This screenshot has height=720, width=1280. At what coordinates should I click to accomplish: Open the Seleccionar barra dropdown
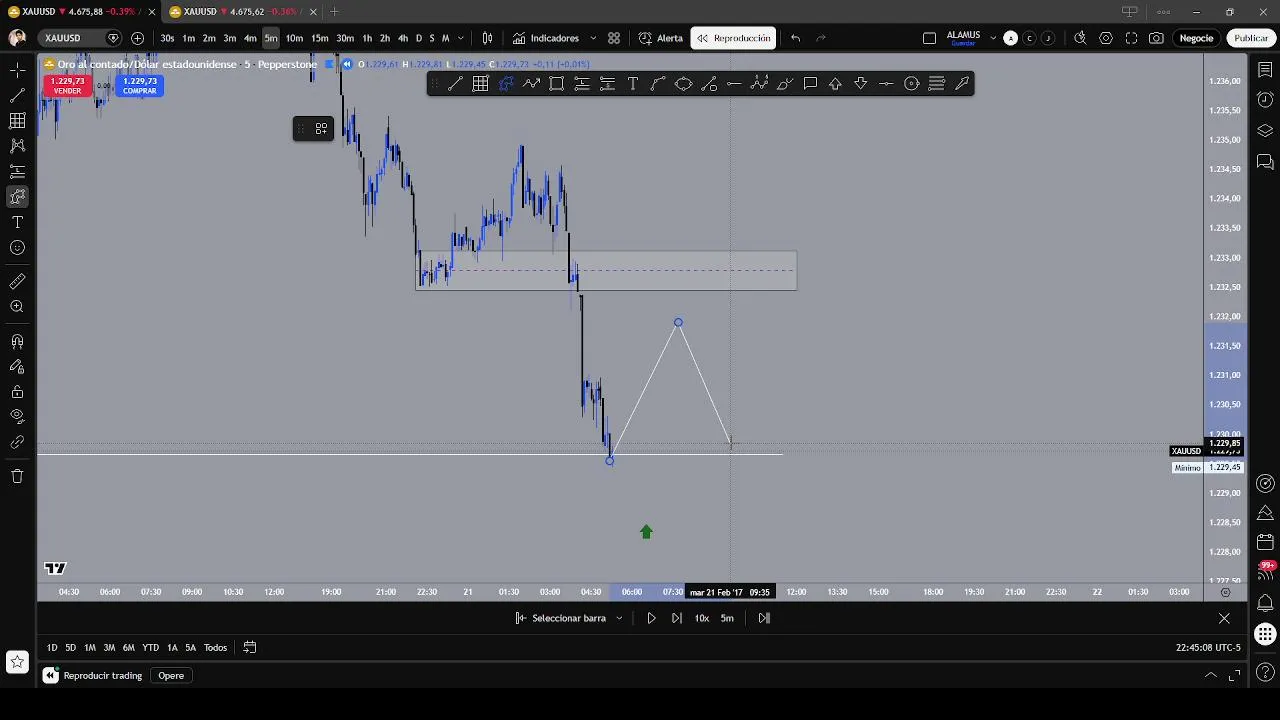(569, 618)
